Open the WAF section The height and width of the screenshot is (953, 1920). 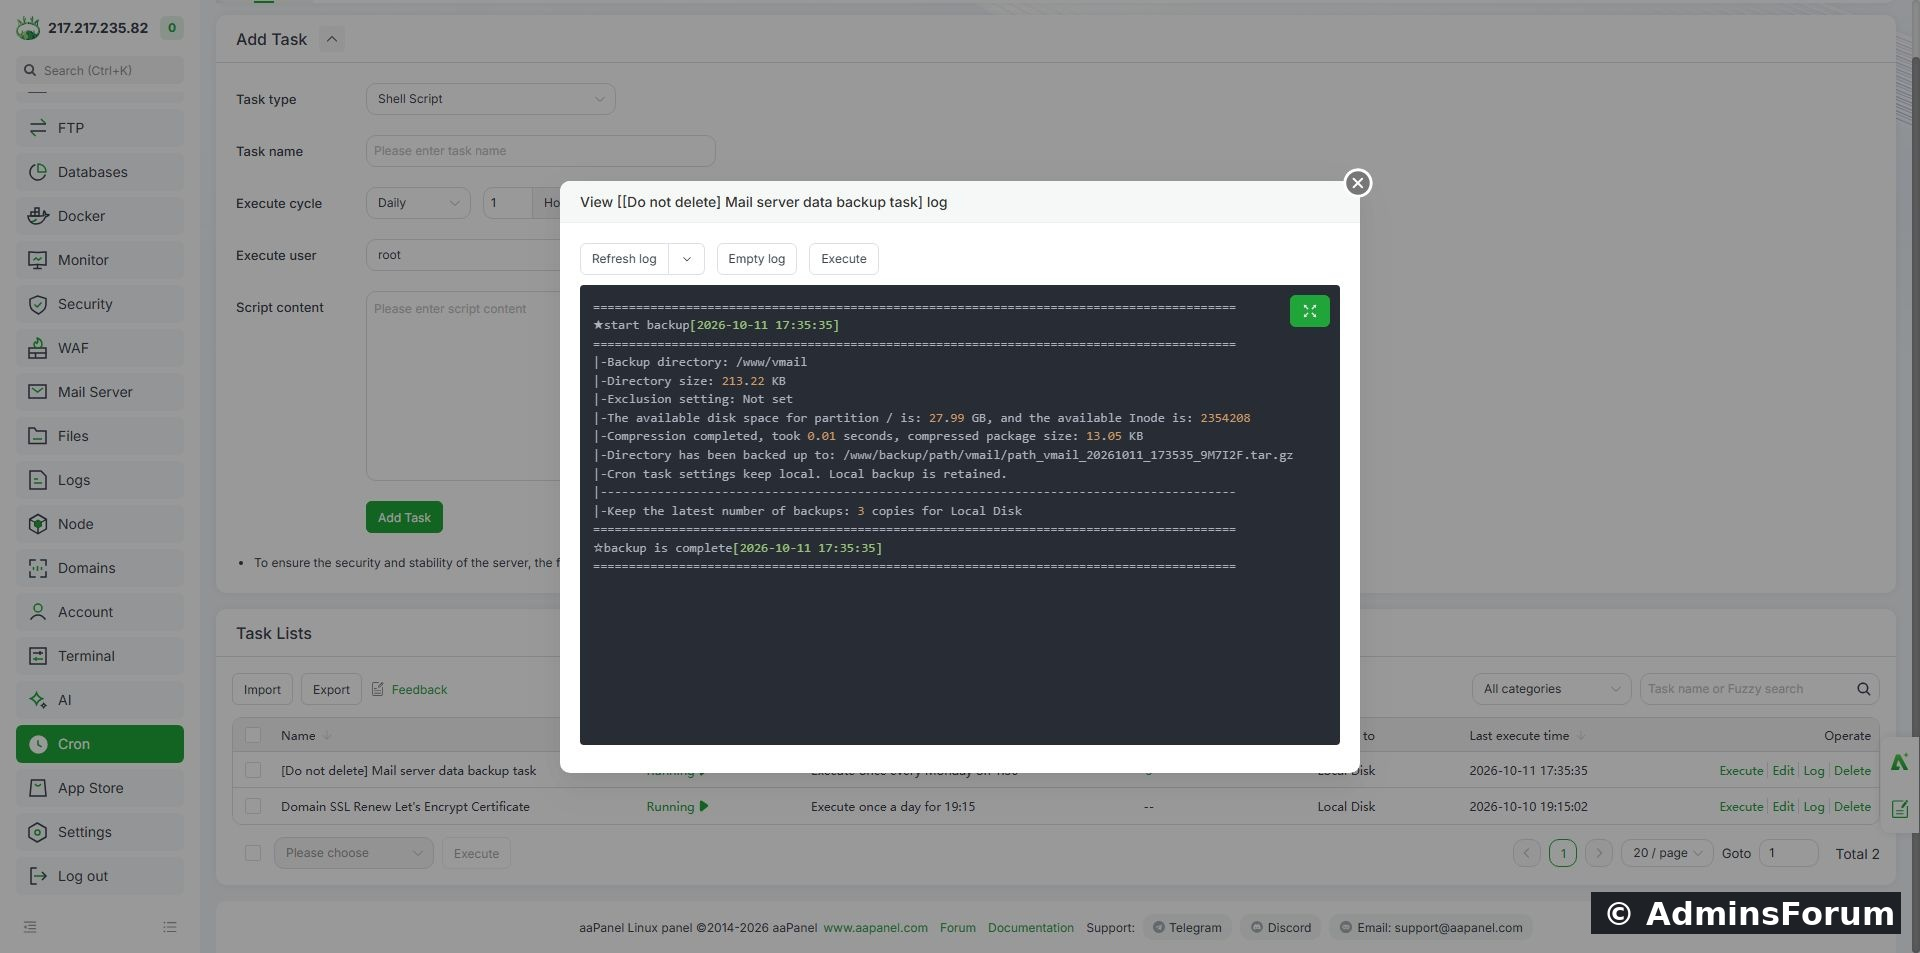pos(100,348)
